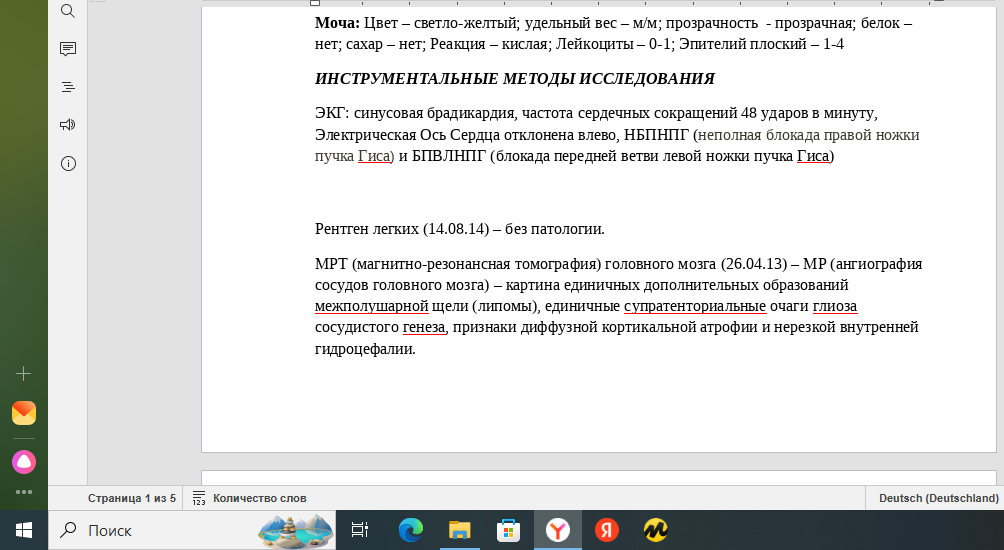This screenshot has width=1004, height=550.
Task: Click misspelled word генеза
Action: pos(424,328)
